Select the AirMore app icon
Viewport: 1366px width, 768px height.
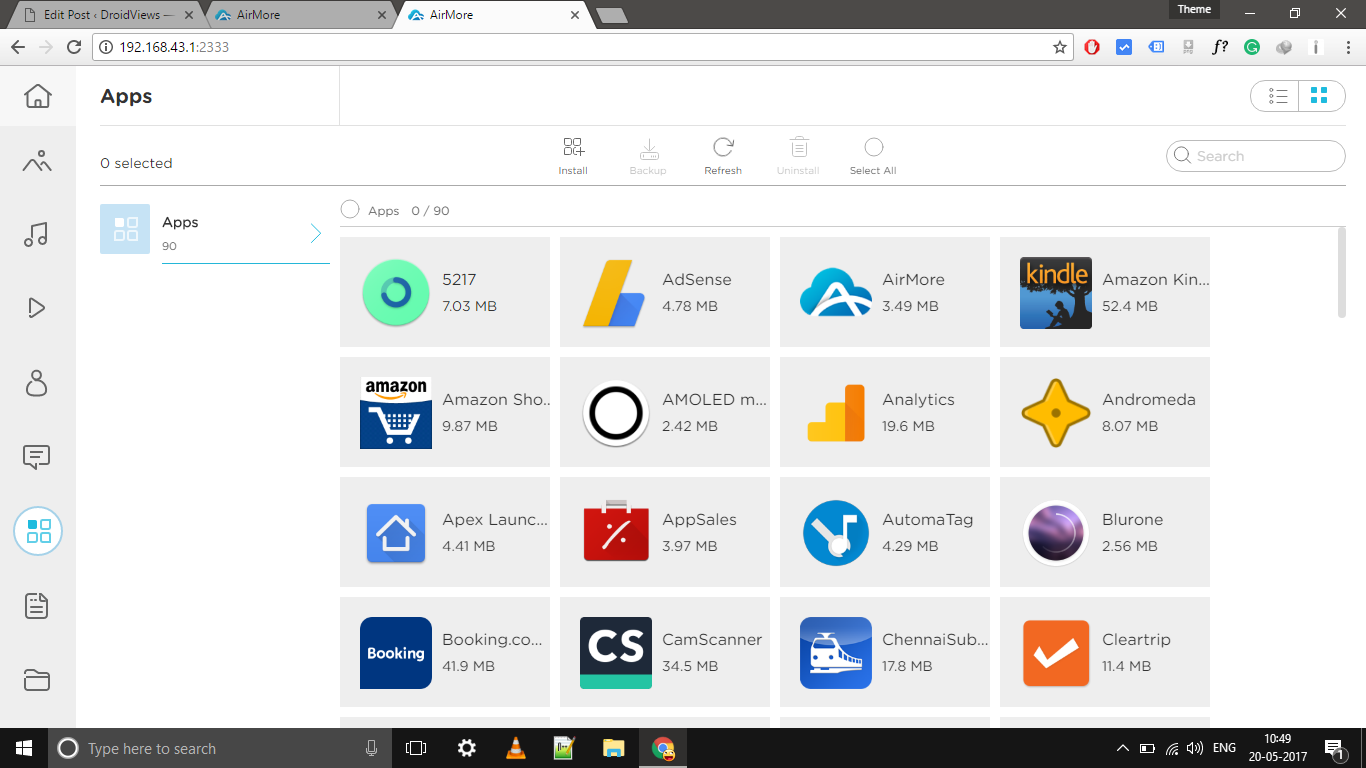point(835,293)
